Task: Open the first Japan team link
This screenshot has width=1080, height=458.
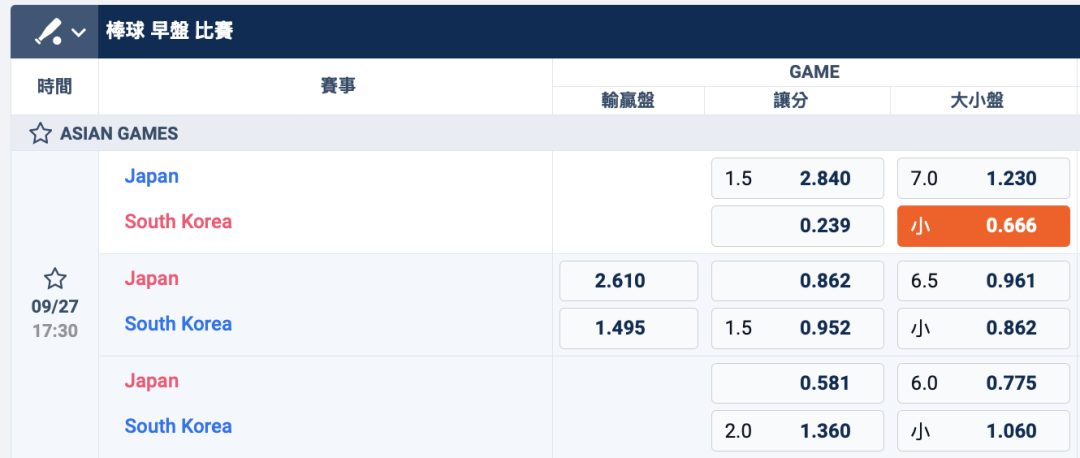Action: pyautogui.click(x=152, y=176)
